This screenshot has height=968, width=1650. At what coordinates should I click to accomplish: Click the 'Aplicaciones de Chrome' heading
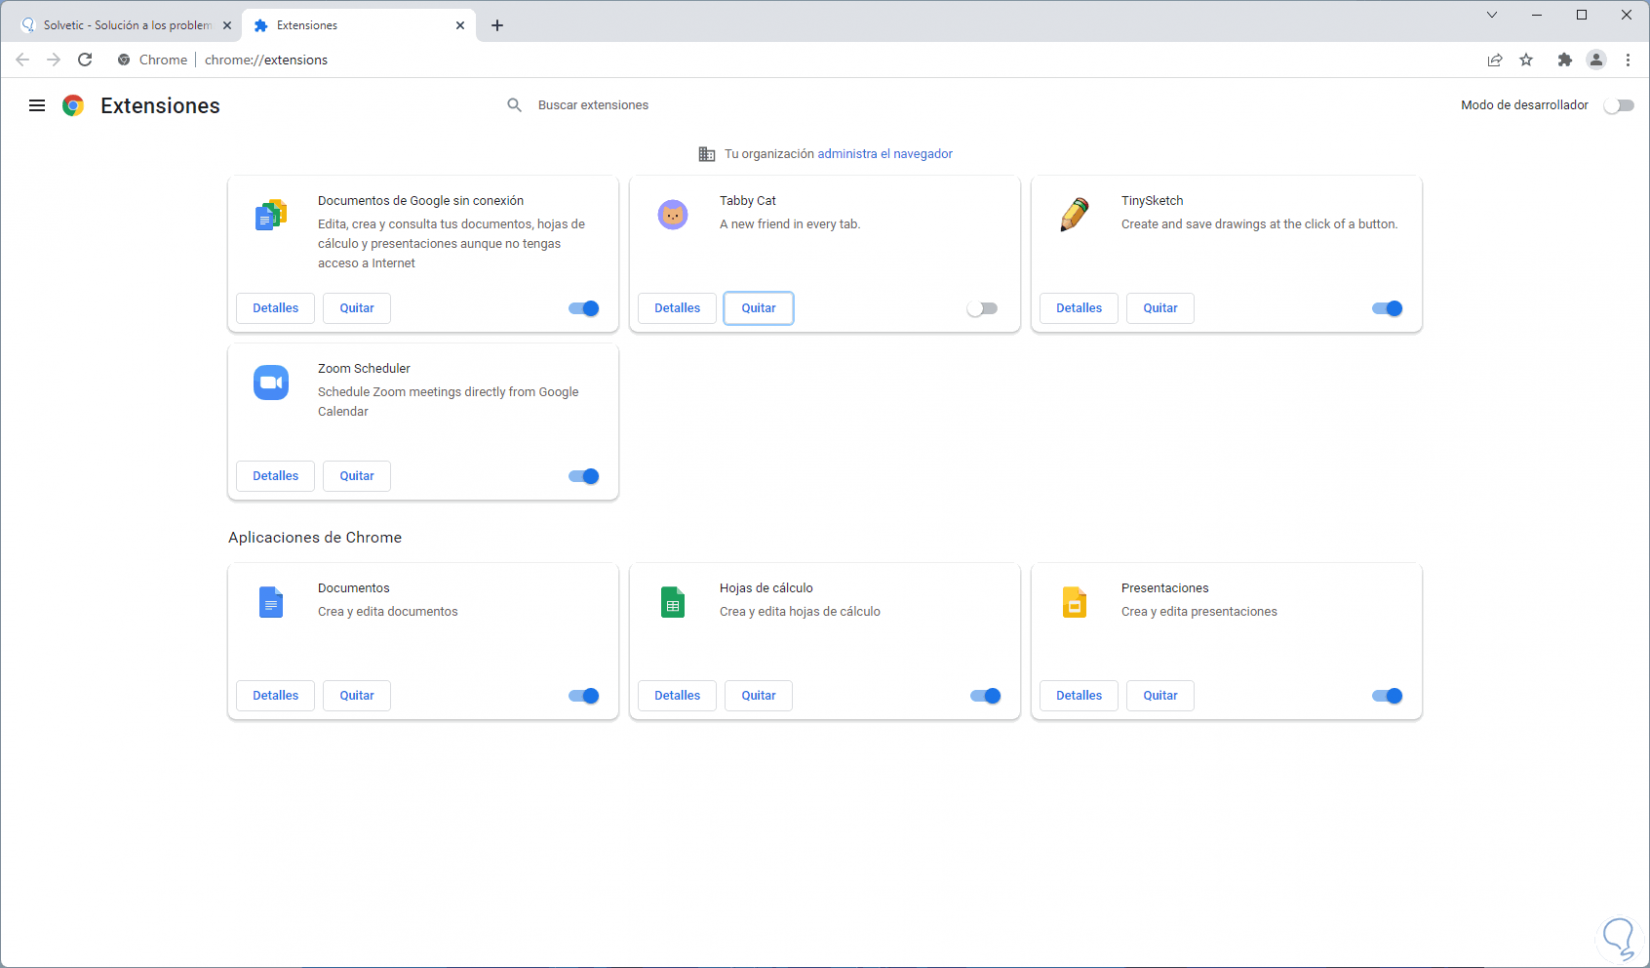(x=315, y=538)
